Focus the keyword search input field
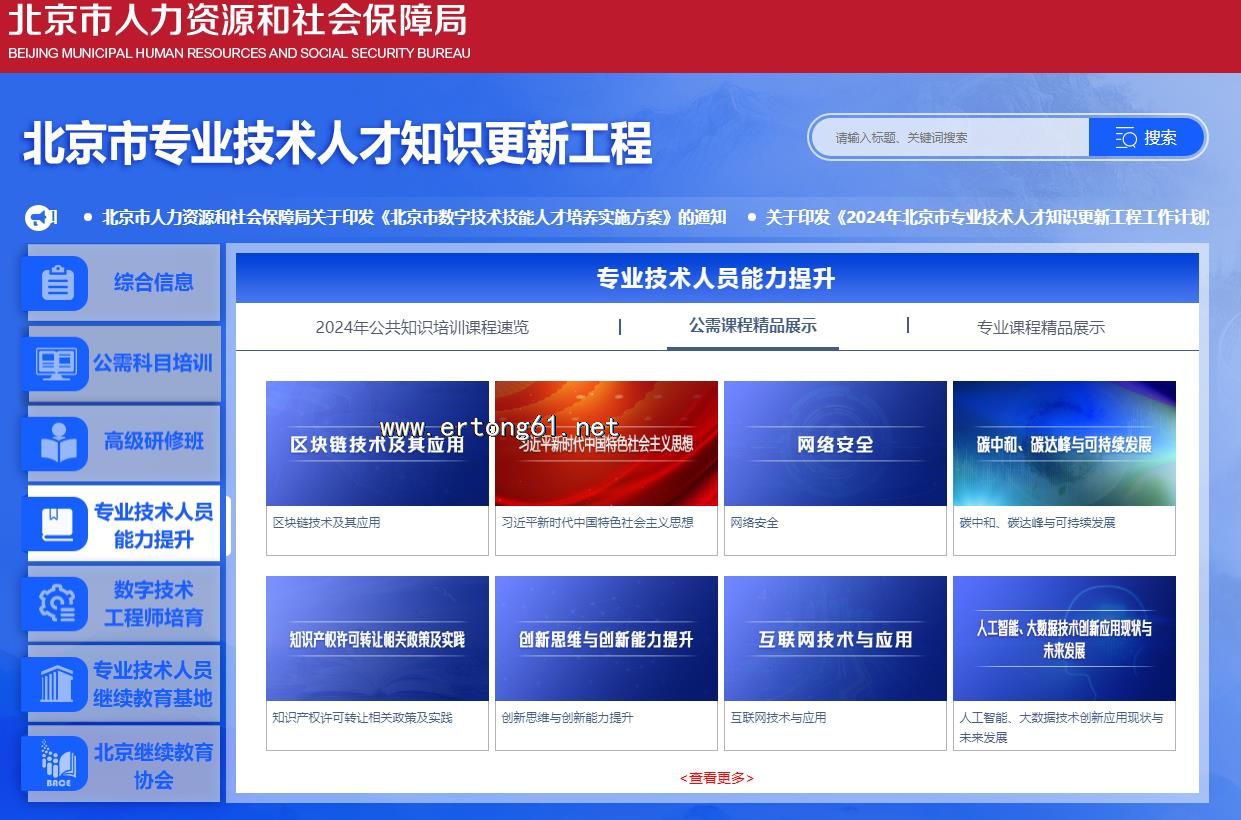 click(948, 138)
